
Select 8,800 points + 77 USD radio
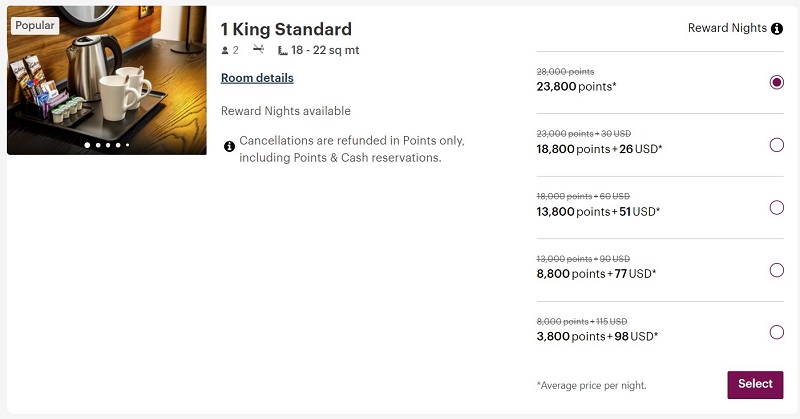pyautogui.click(x=777, y=270)
